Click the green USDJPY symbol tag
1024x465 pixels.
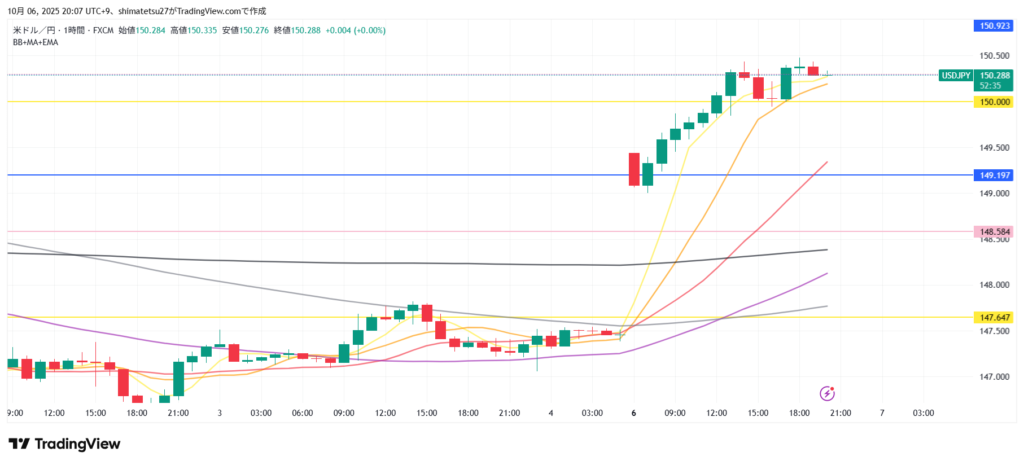point(955,75)
